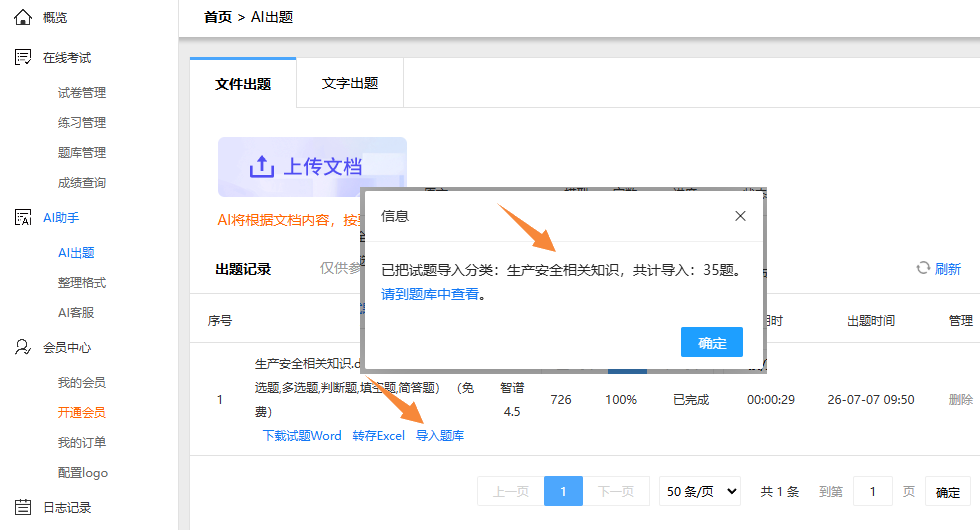Click the 出题记录 section heading
Screen dimensions: 980x530
tap(243, 269)
